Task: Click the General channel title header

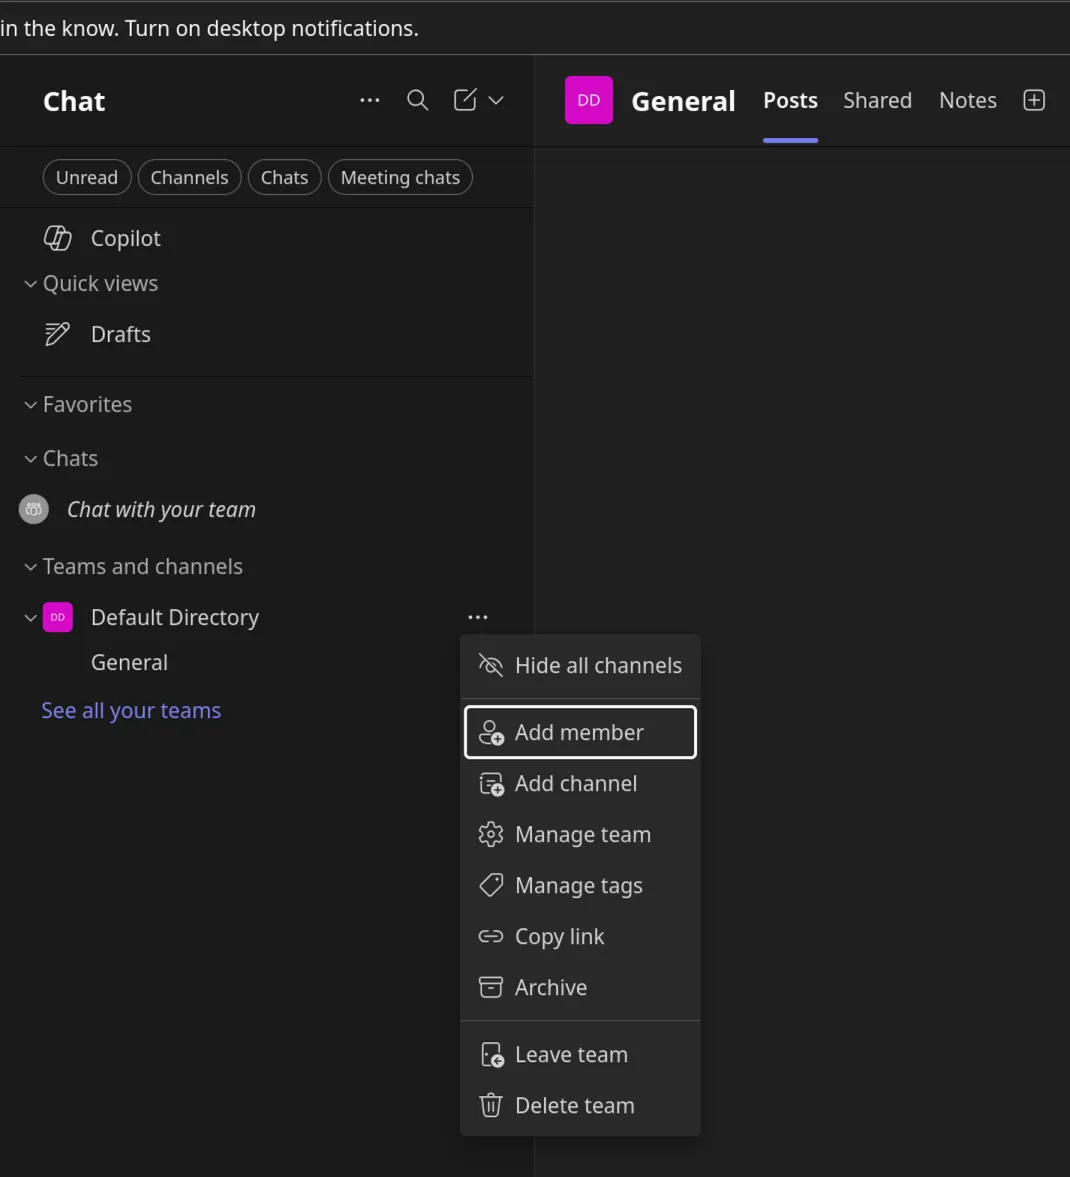Action: 683,101
